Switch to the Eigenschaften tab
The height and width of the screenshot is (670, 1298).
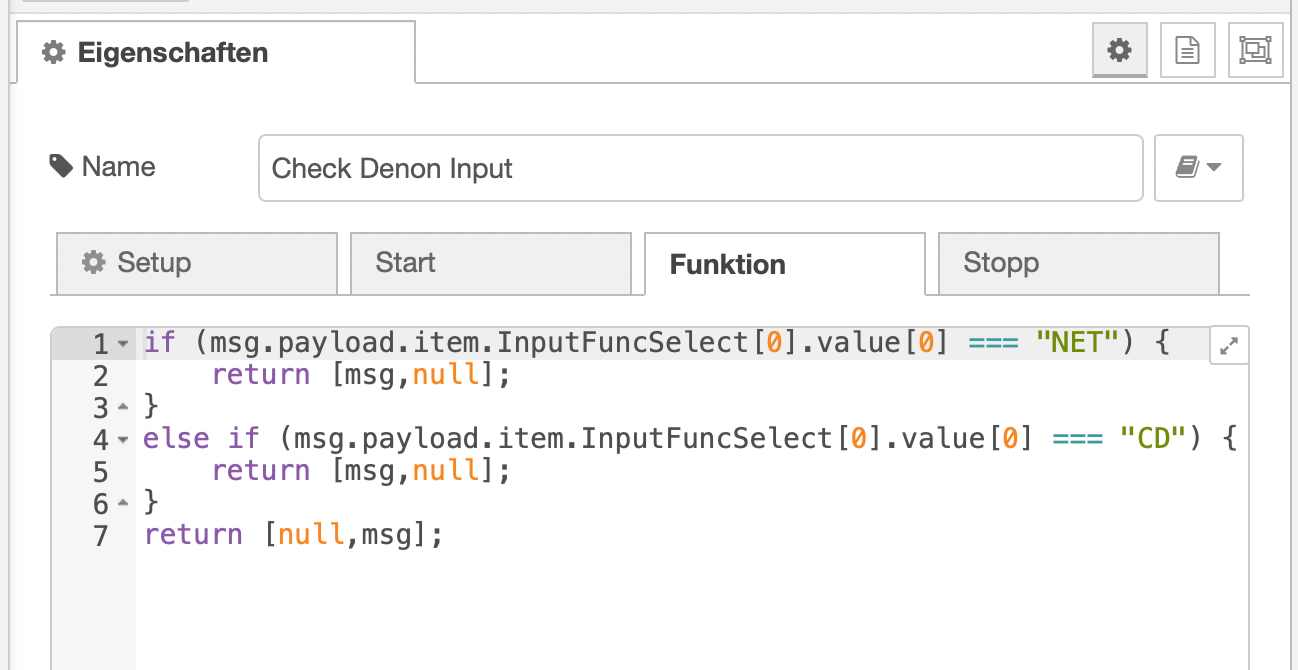pos(215,52)
